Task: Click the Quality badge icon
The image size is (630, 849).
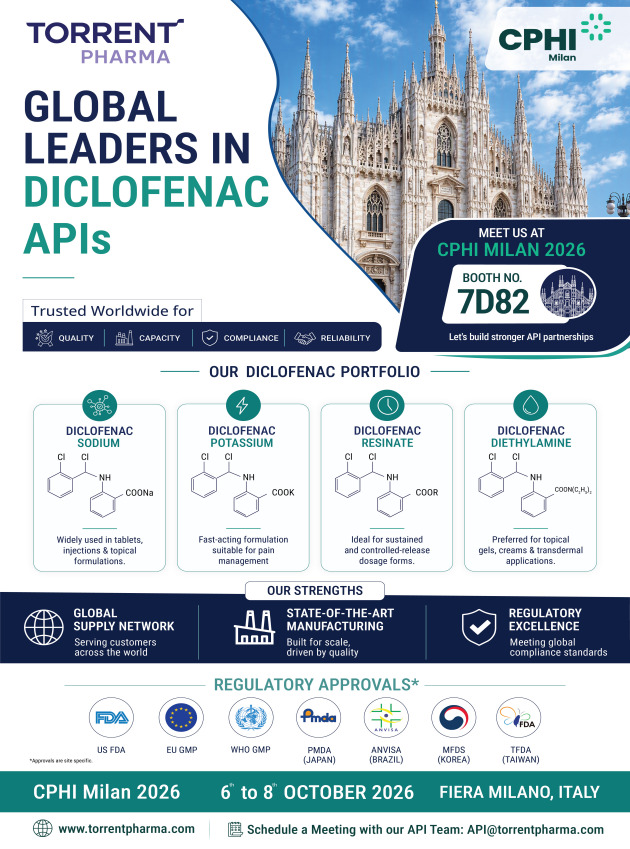Action: coord(44,338)
